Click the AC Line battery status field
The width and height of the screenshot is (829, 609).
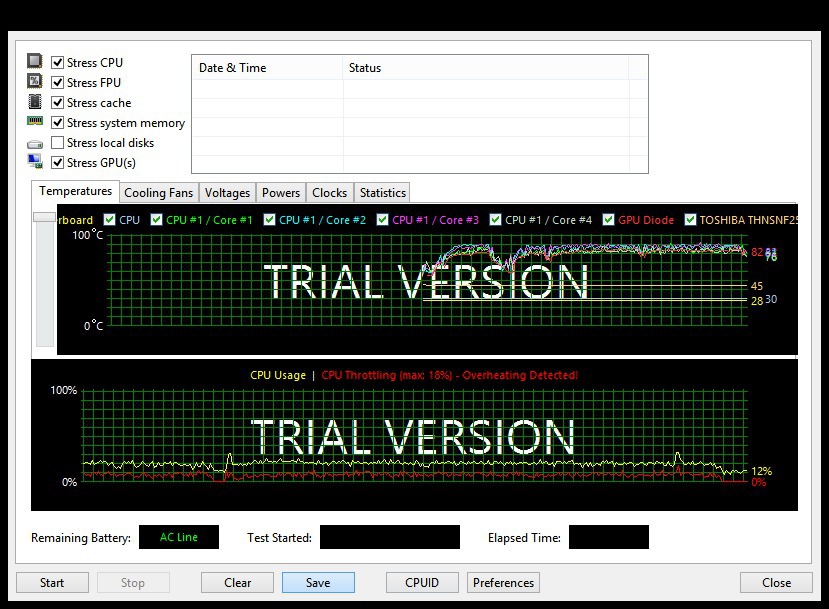point(179,537)
